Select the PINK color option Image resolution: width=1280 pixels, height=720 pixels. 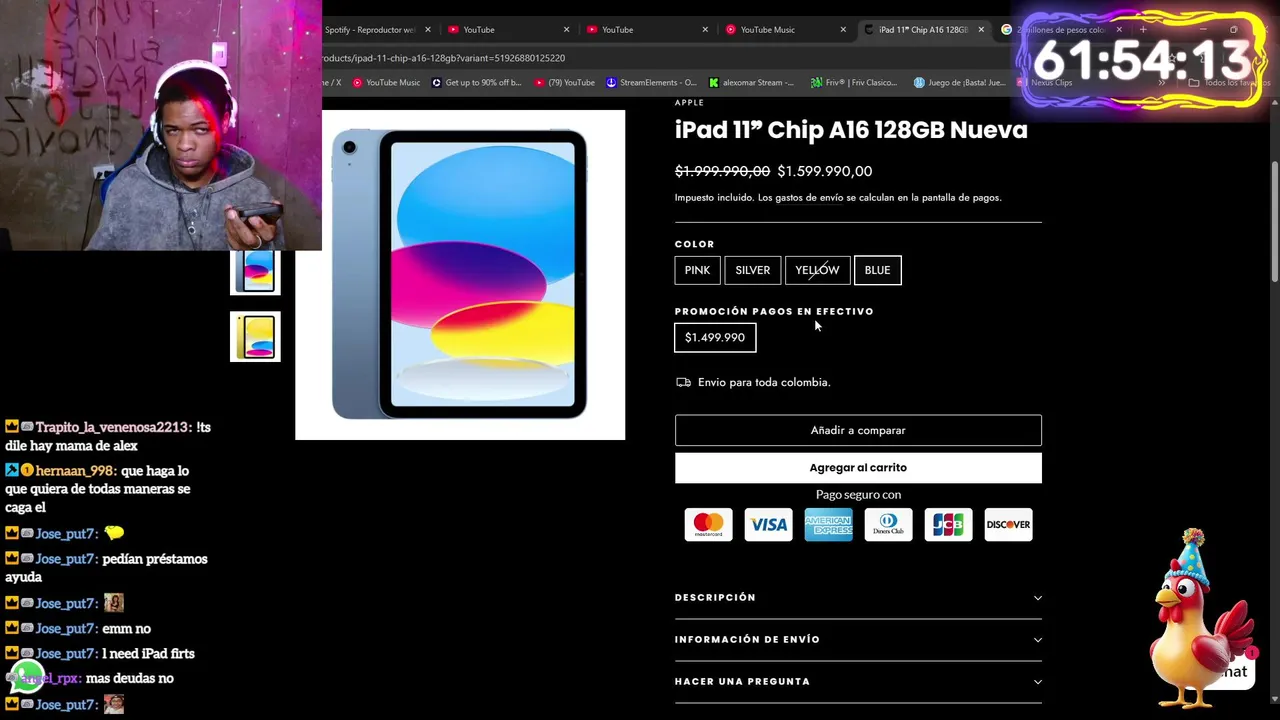click(697, 270)
